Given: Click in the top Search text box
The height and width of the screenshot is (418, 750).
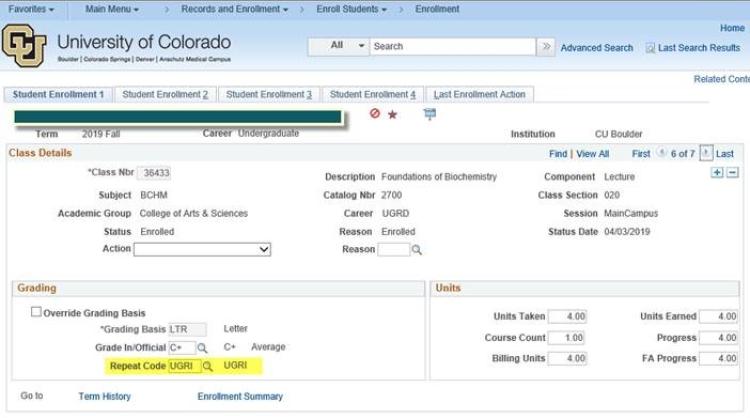Looking at the screenshot, I should click(x=452, y=46).
